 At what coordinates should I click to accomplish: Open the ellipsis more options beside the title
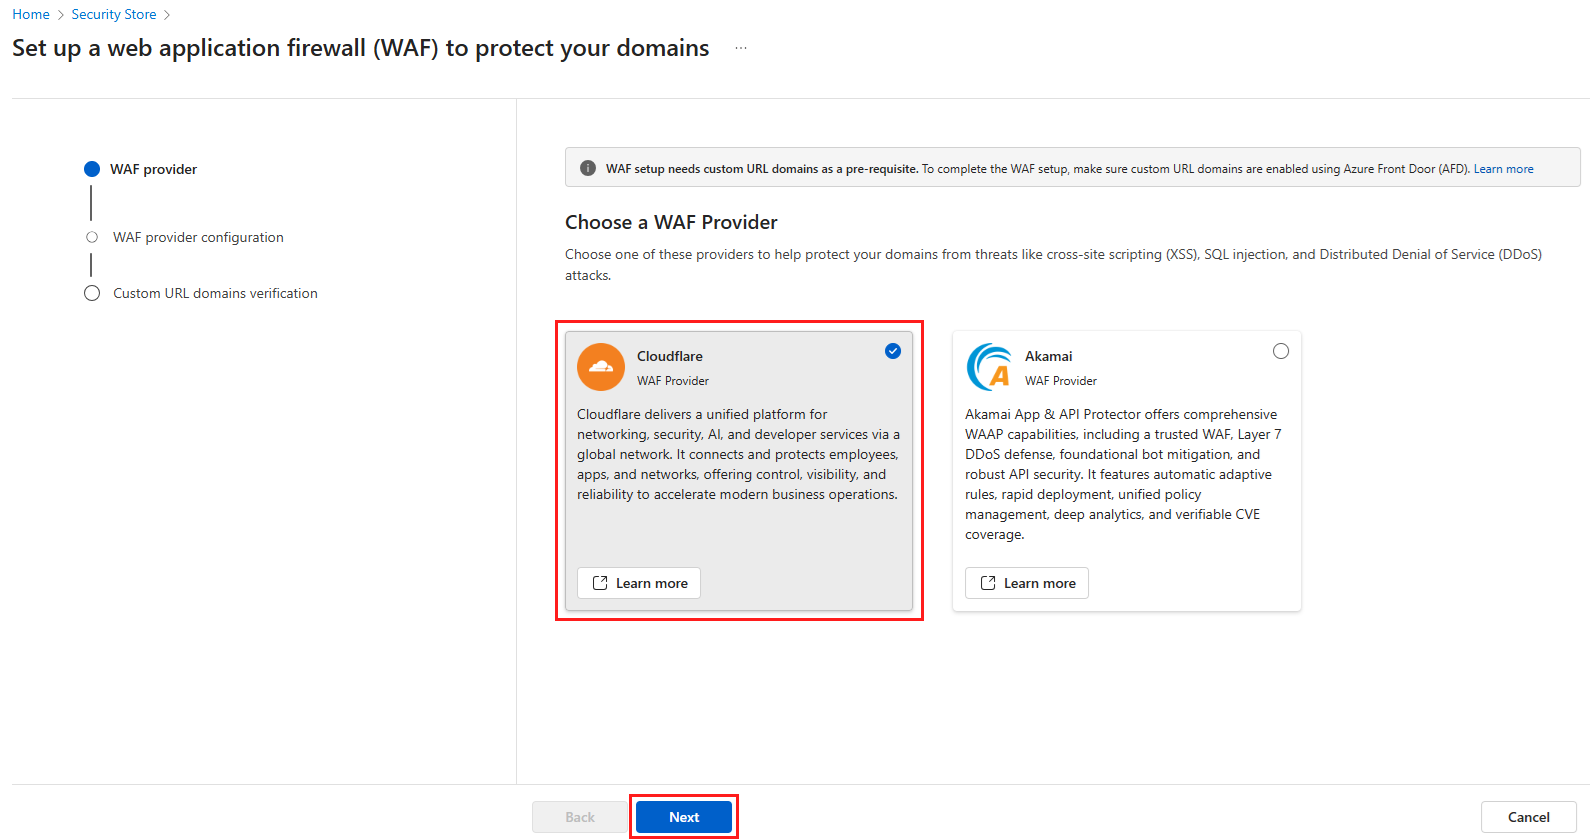pos(741,48)
